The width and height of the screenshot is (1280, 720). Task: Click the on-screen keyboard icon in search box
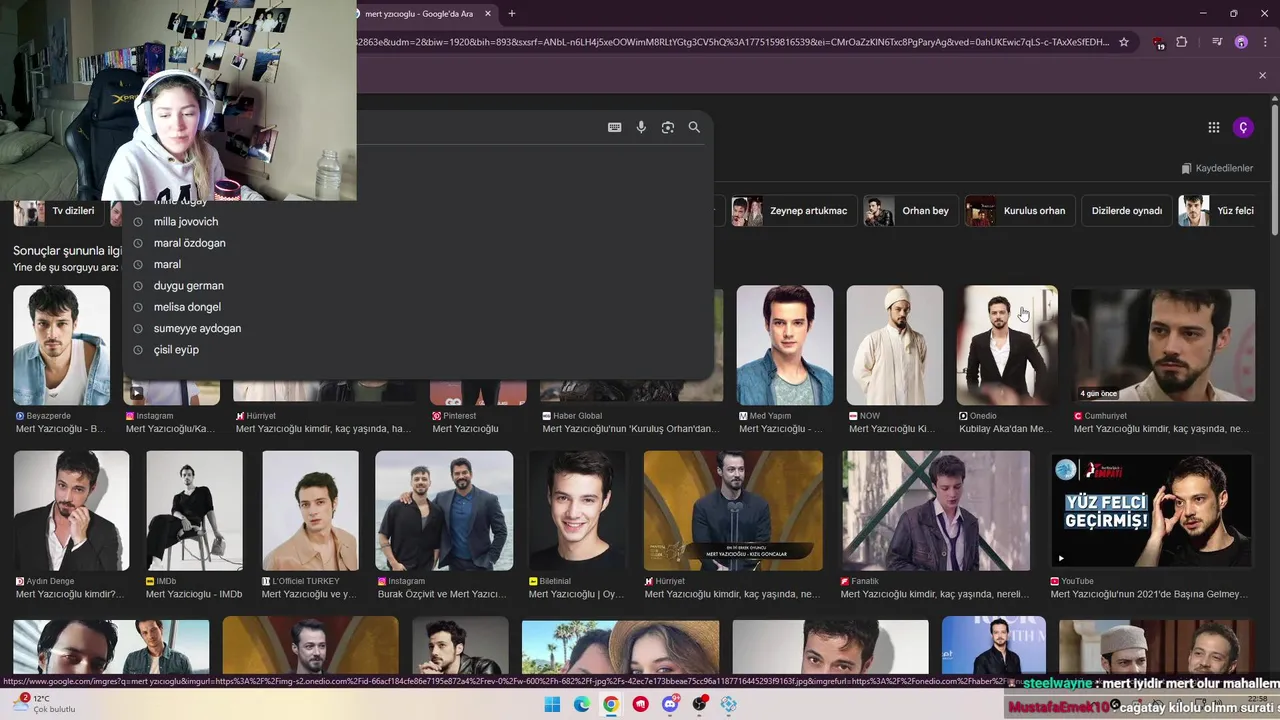pyautogui.click(x=614, y=127)
